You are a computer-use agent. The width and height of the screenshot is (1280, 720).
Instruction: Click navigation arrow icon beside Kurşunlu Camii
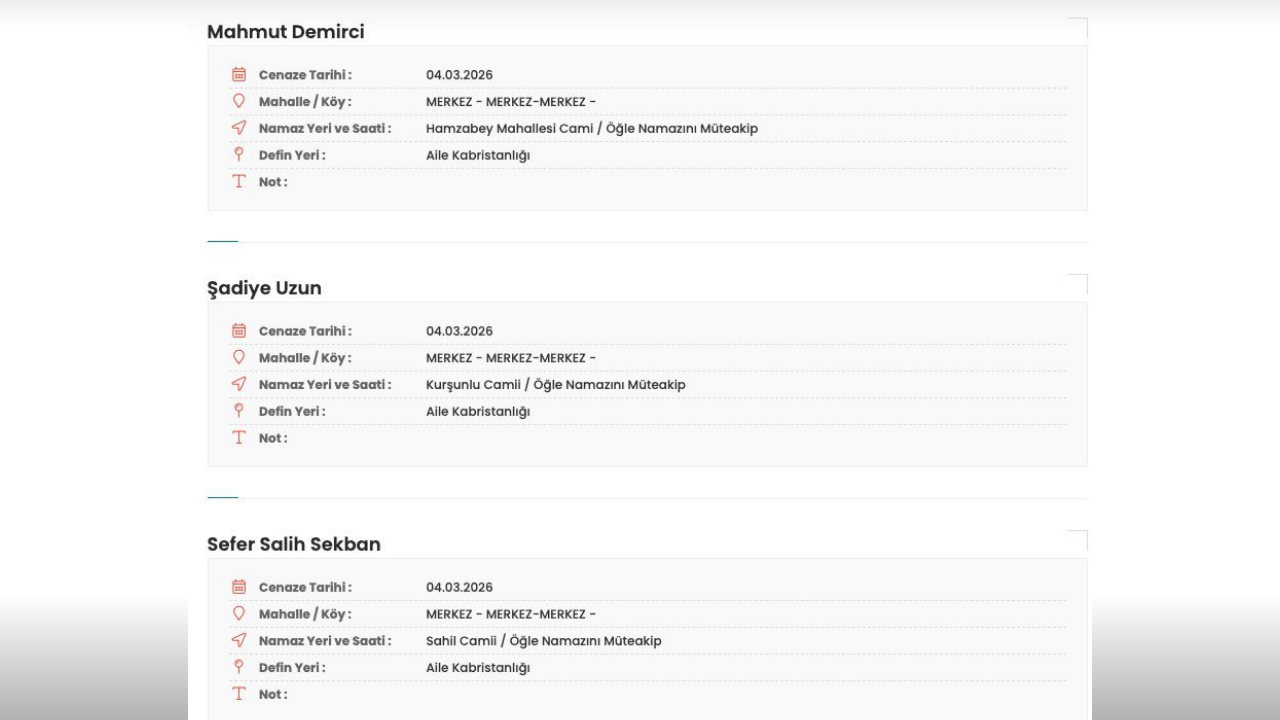tap(239, 384)
